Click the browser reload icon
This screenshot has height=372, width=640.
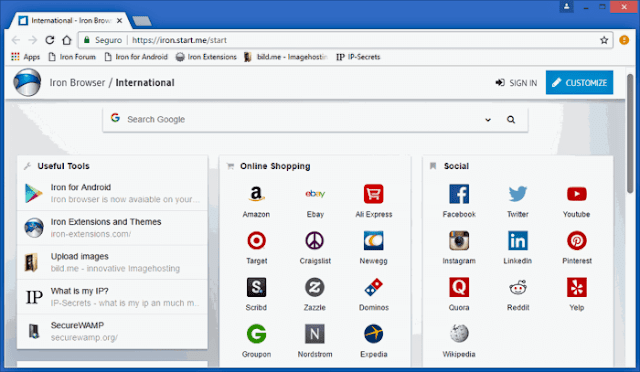49,40
